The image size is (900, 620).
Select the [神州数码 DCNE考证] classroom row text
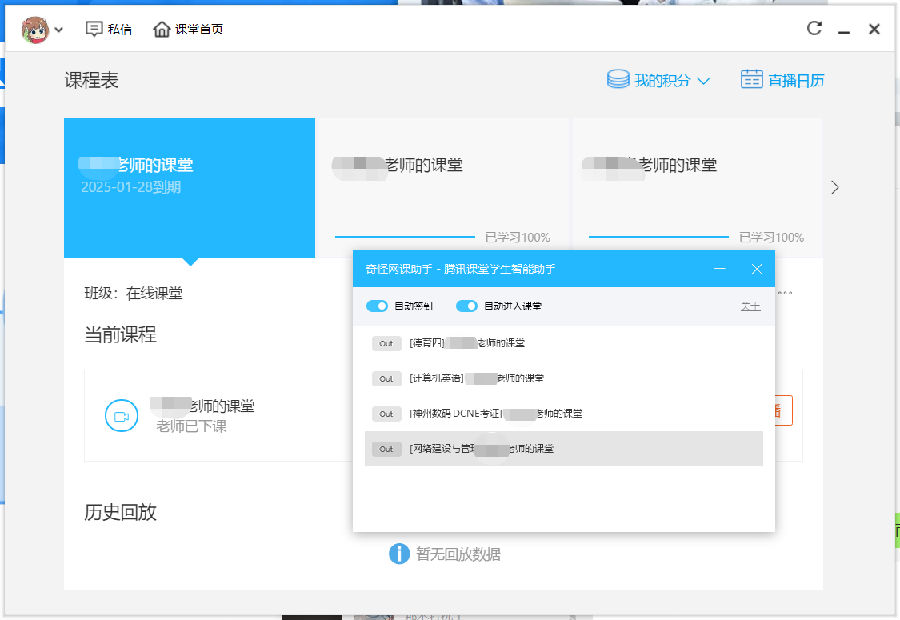(496, 413)
